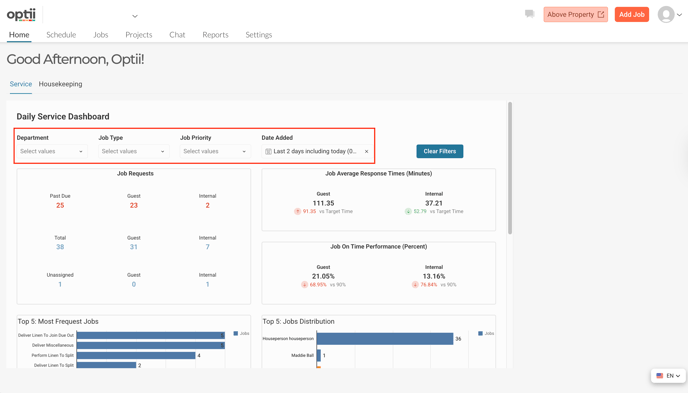Open the property selector chevron beside the logo
The image size is (688, 393).
pyautogui.click(x=135, y=16)
